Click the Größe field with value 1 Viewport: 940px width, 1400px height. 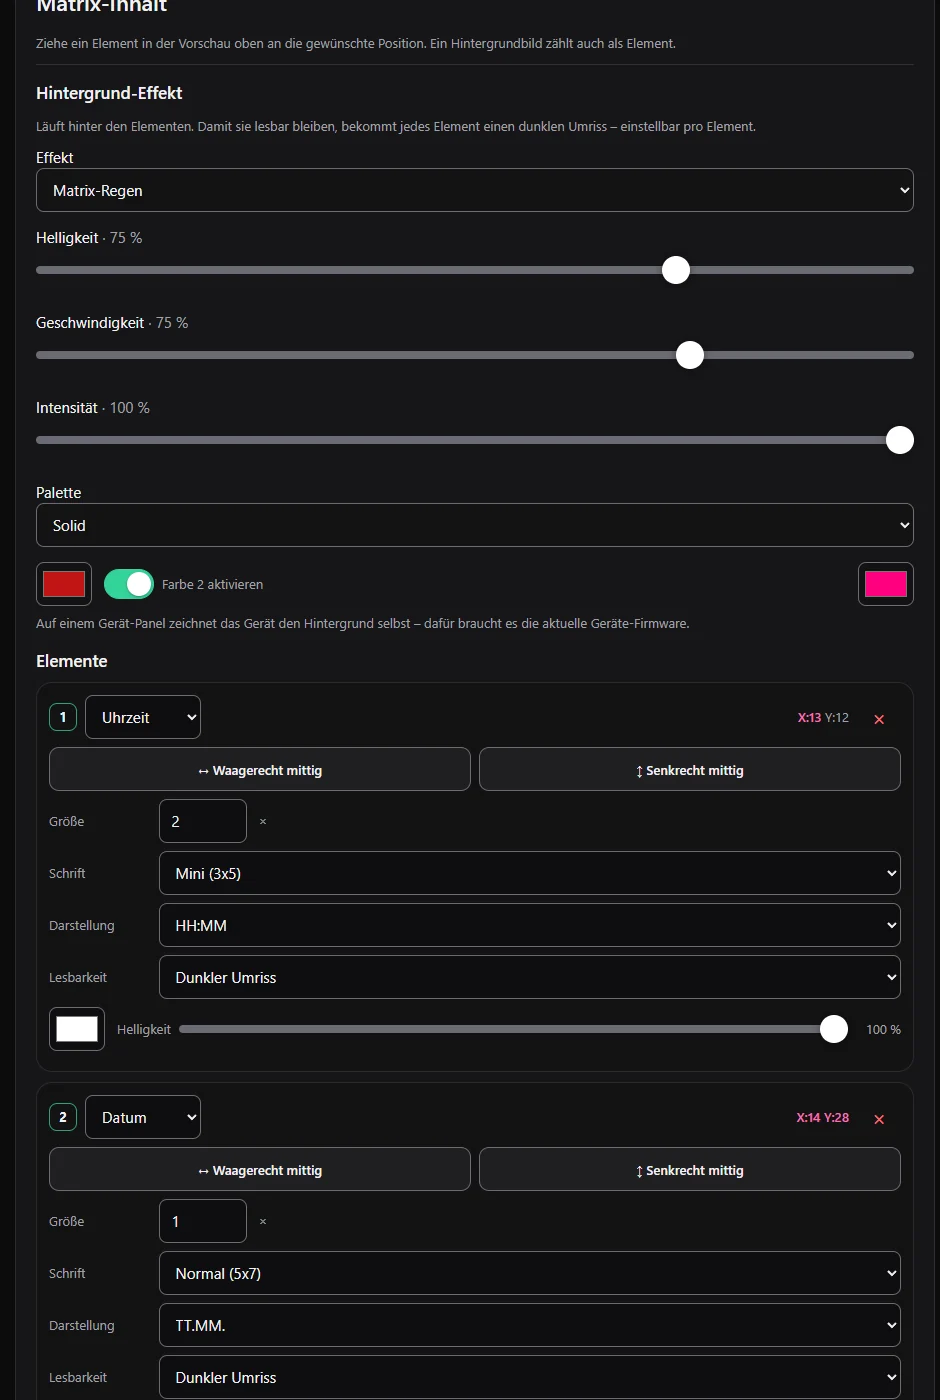(203, 1221)
